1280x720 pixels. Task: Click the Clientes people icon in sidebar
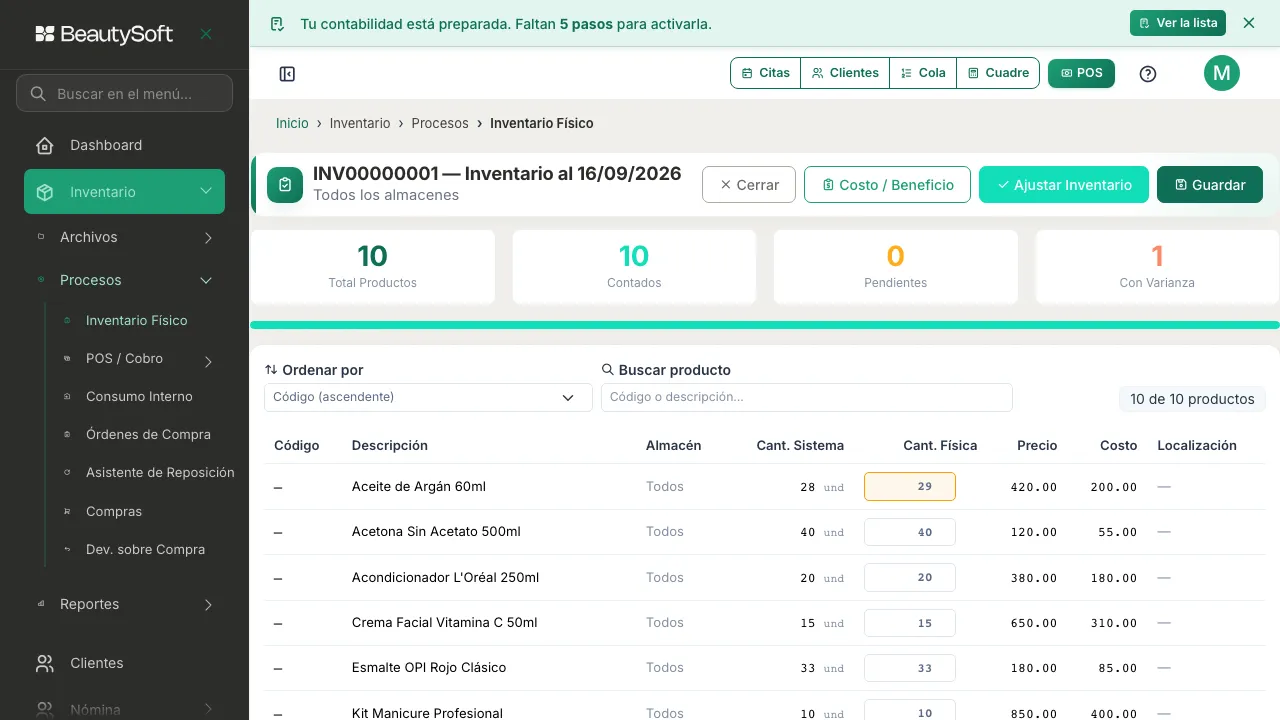pos(45,663)
